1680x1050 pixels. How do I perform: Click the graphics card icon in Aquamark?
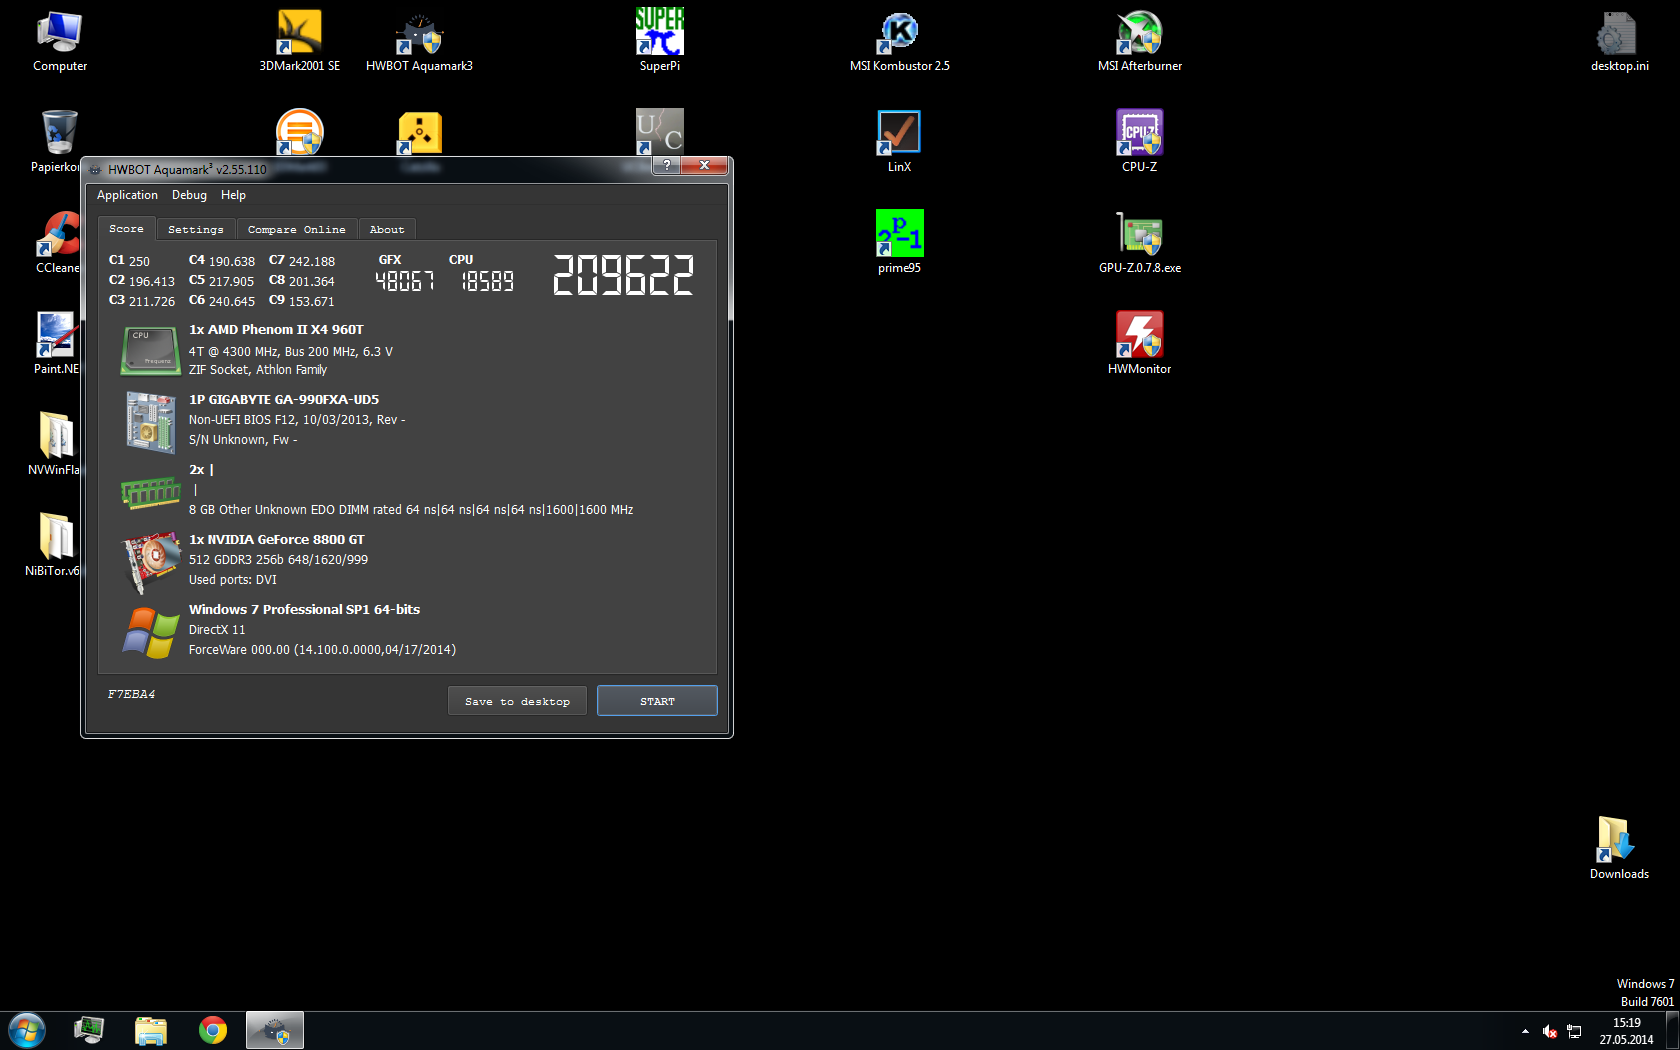click(x=150, y=562)
